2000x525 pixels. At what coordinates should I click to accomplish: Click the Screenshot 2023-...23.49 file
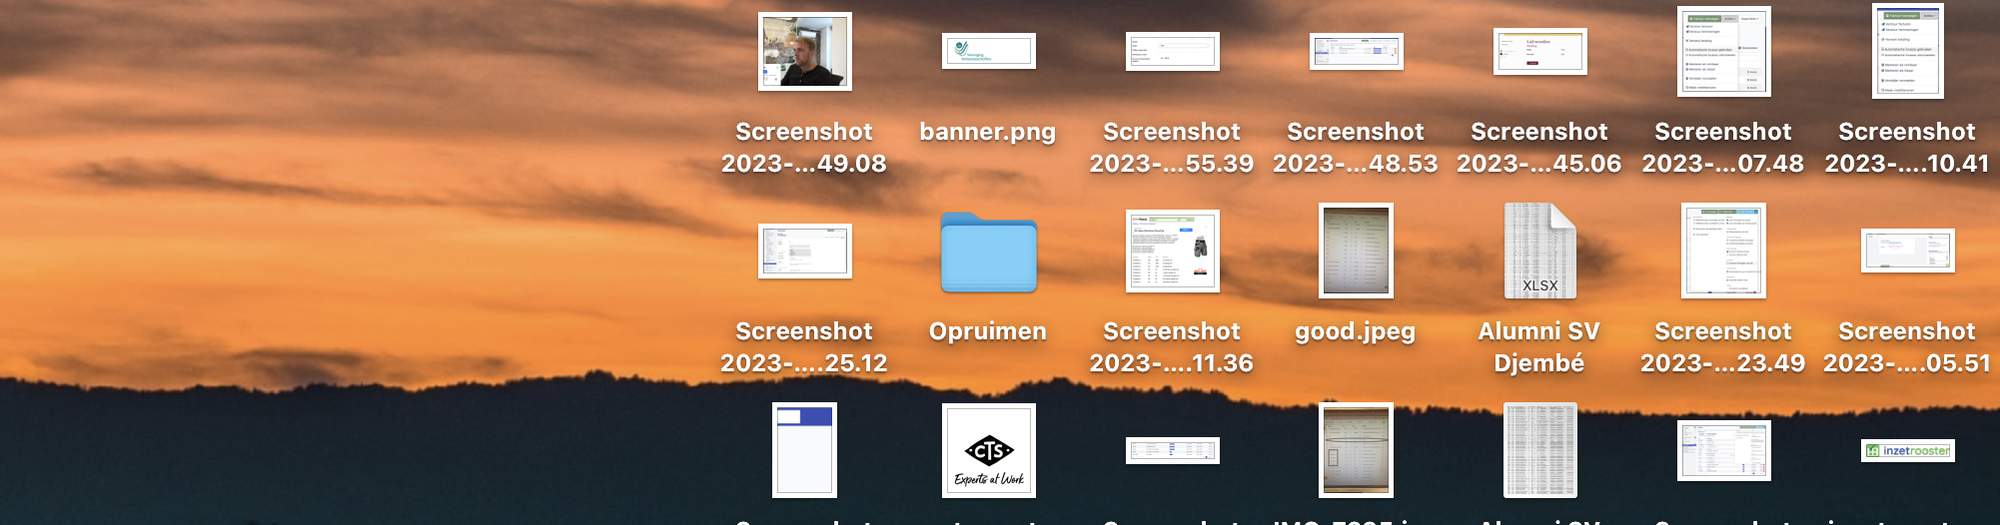(1723, 251)
